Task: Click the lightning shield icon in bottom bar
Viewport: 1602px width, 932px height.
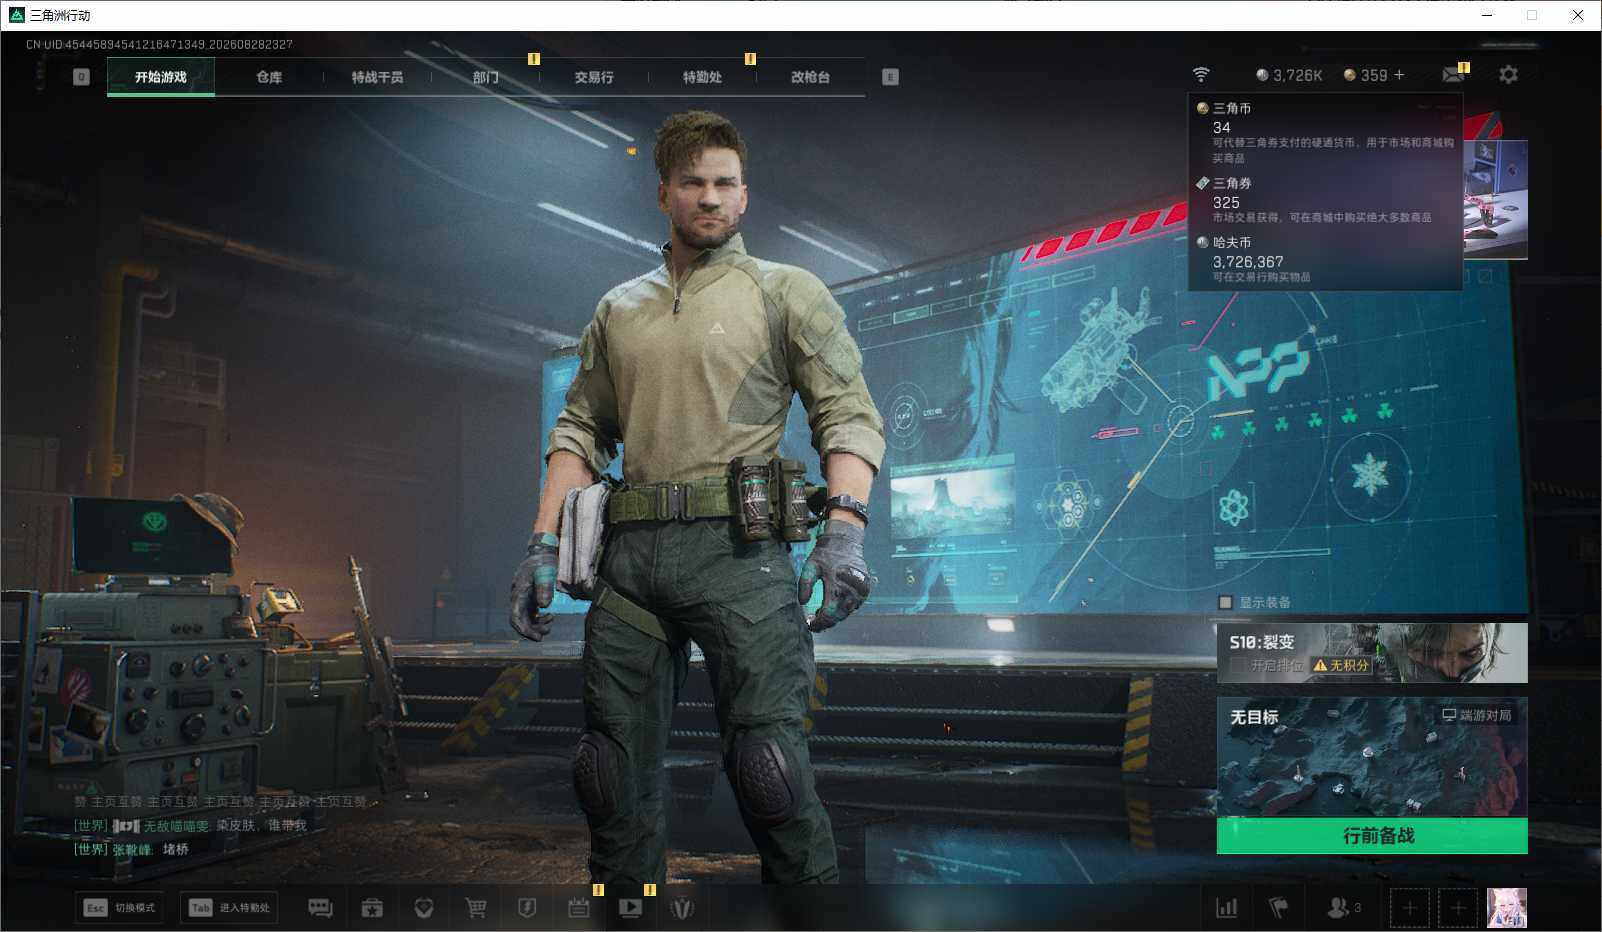Action: 527,908
